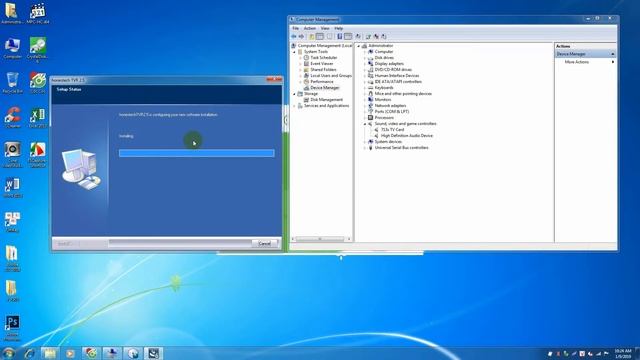Select Device Manager in the console tree
Image resolution: width=640 pixels, height=360 pixels.
(x=324, y=87)
